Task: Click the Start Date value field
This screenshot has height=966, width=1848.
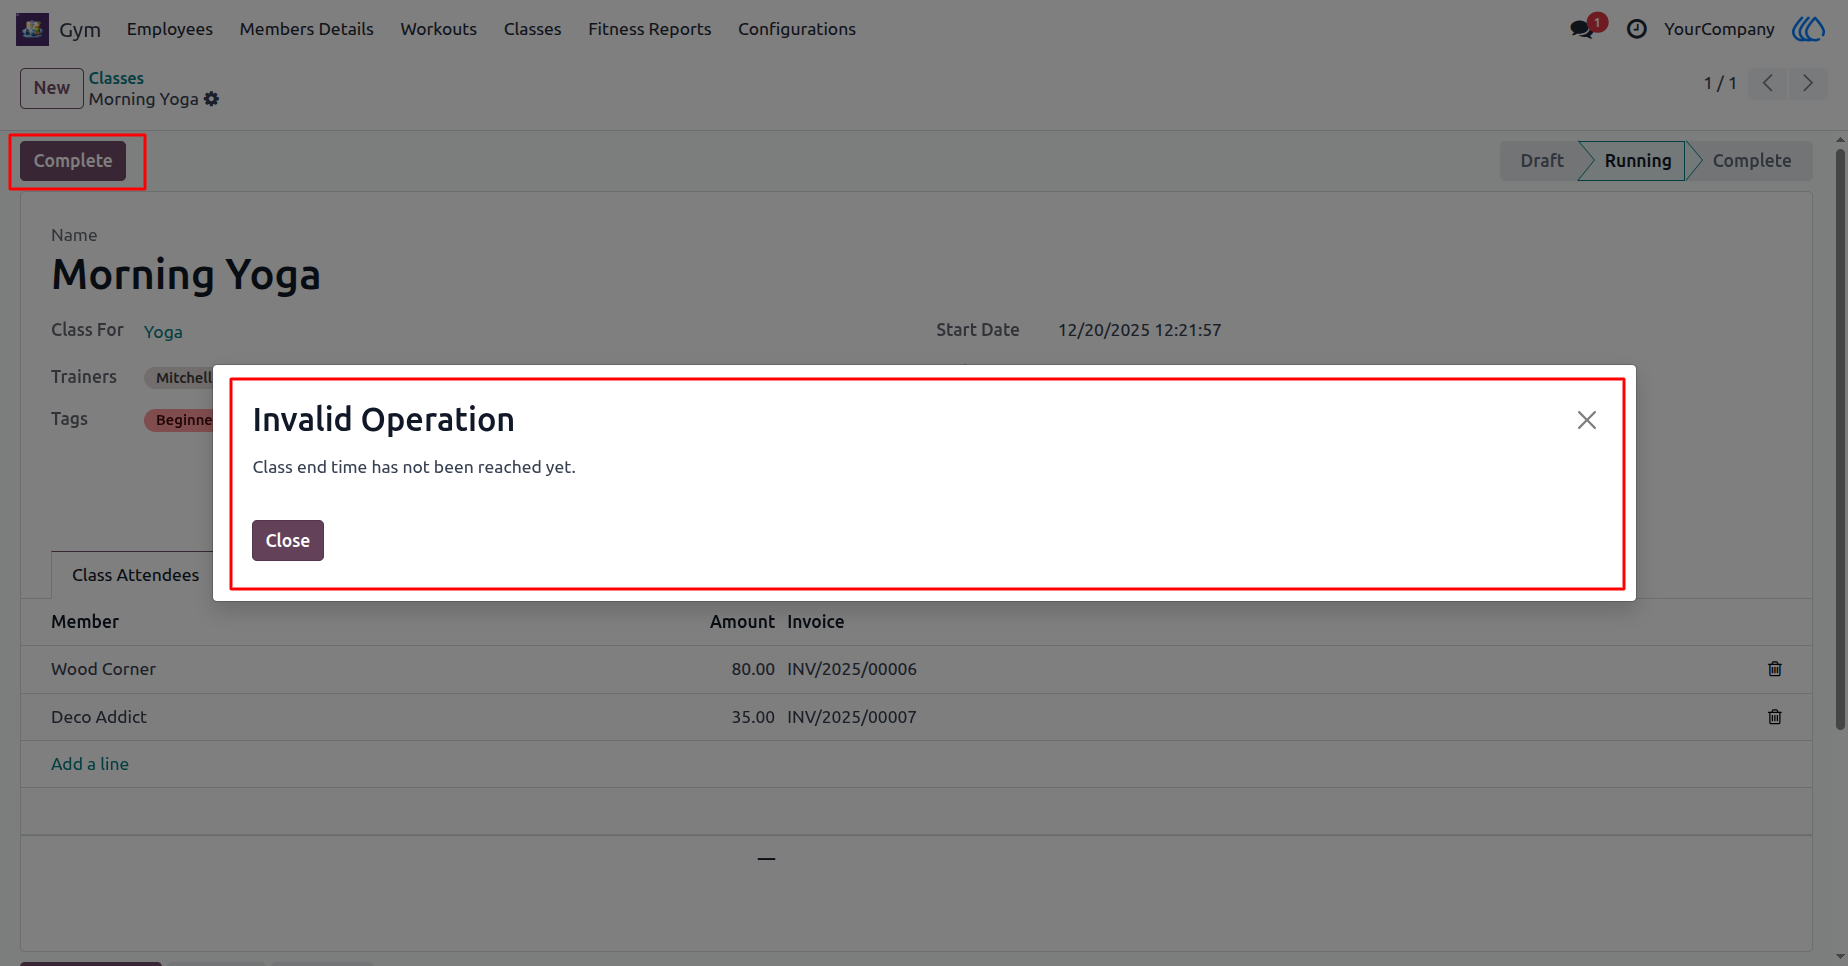Action: click(1140, 330)
